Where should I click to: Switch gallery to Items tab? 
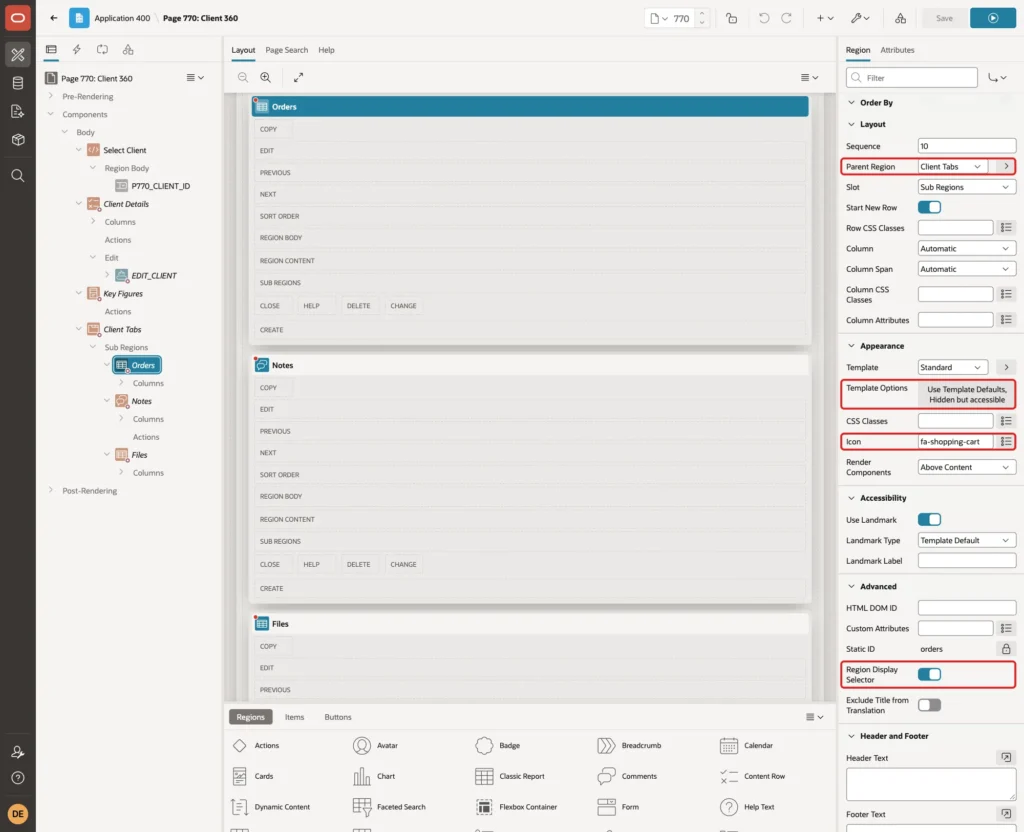(295, 717)
